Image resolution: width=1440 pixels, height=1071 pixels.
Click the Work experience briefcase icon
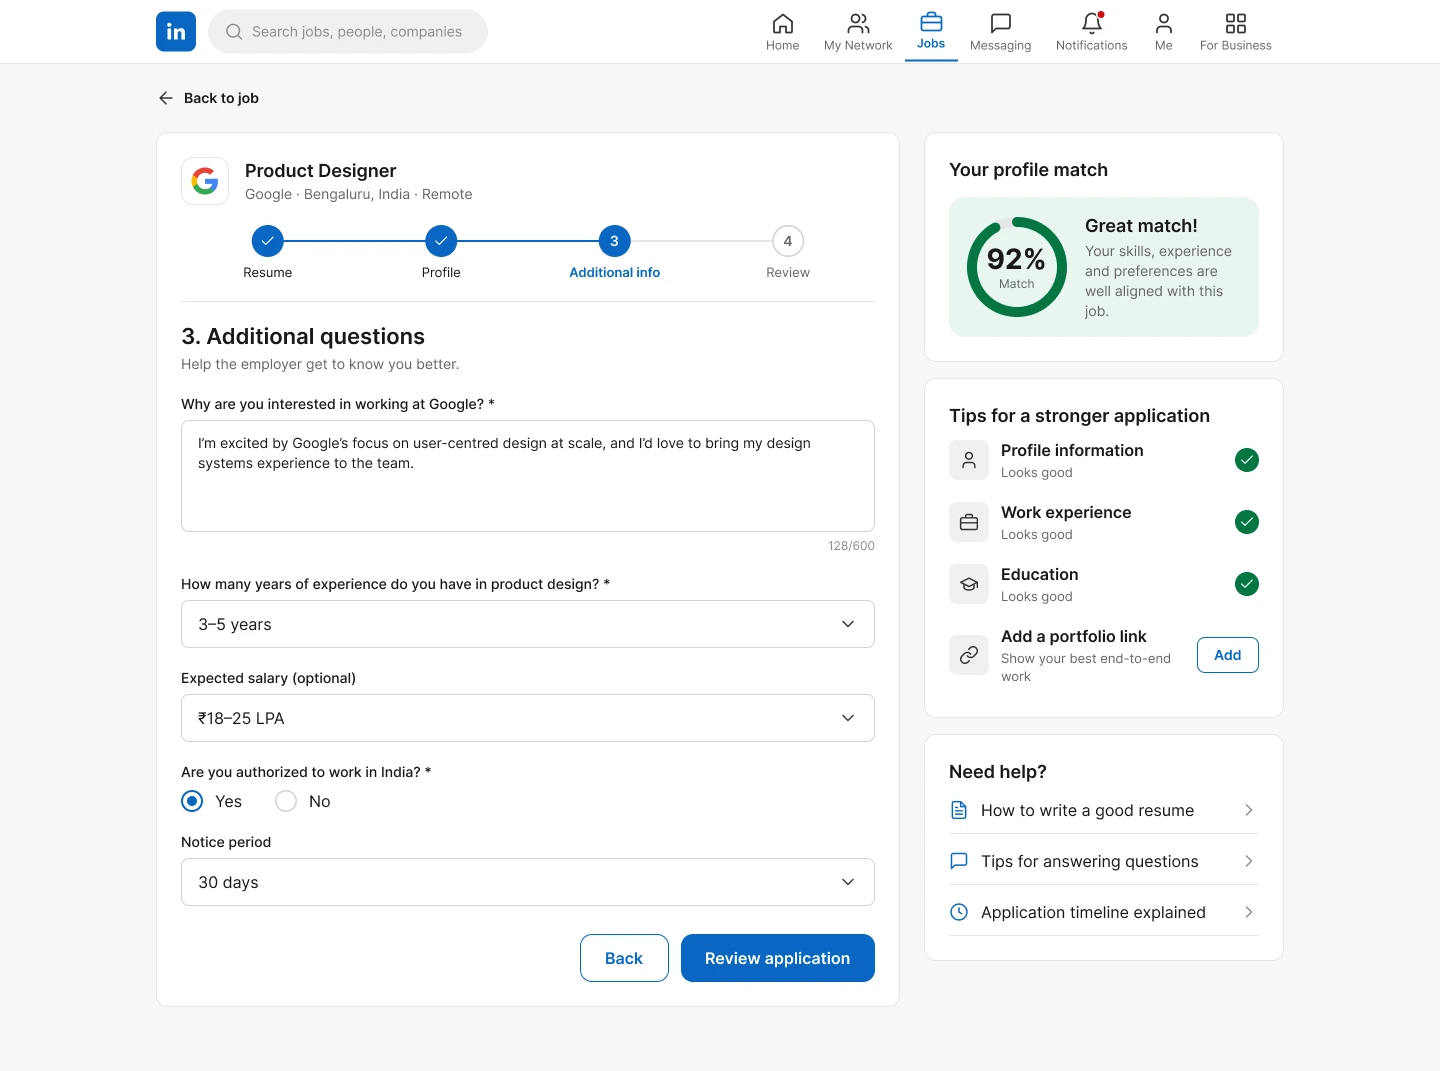[969, 522]
